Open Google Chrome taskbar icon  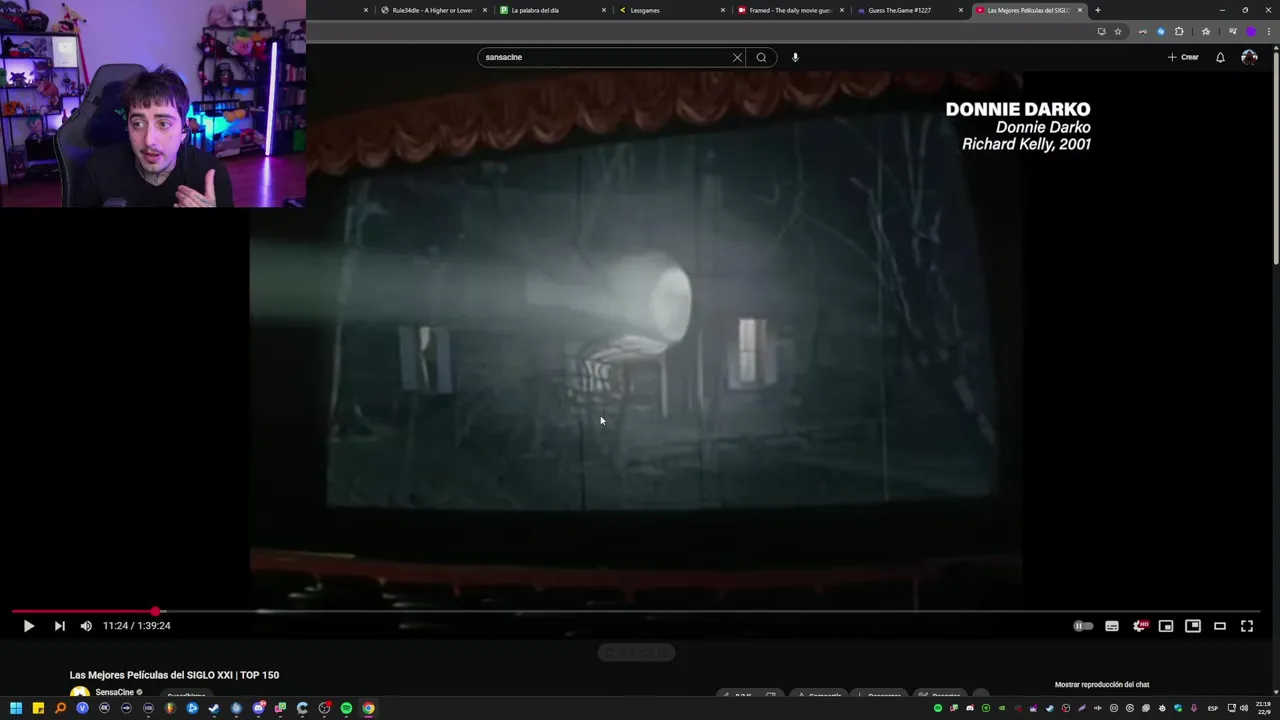[368, 708]
